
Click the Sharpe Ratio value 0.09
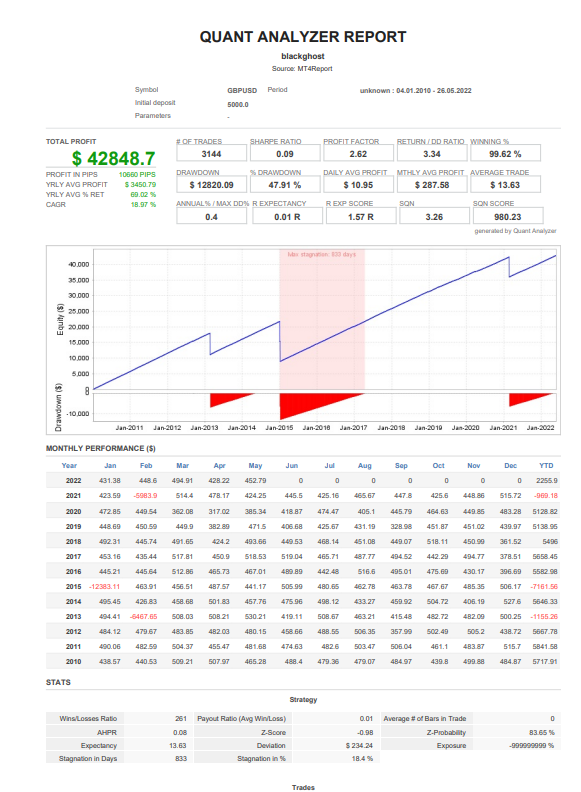coord(285,154)
